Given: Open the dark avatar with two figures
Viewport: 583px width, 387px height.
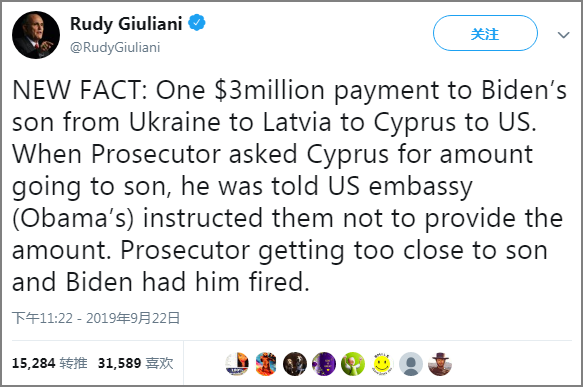Looking at the screenshot, I should tap(295, 364).
